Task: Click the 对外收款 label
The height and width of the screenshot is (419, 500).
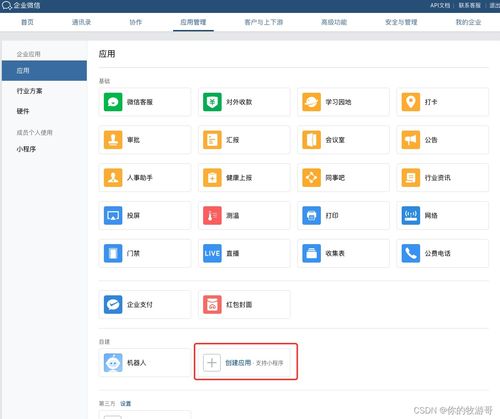Action: [239, 102]
